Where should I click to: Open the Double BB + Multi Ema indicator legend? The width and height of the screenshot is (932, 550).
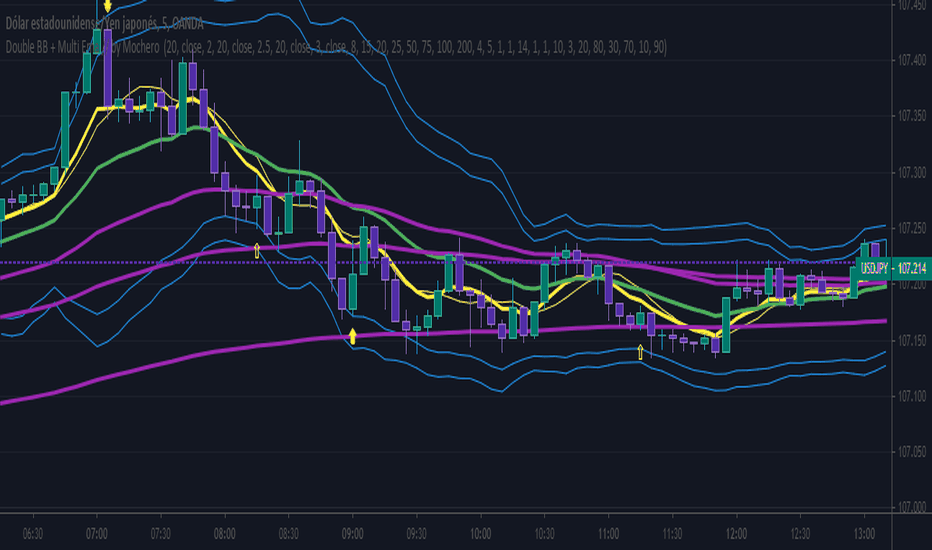[336, 47]
